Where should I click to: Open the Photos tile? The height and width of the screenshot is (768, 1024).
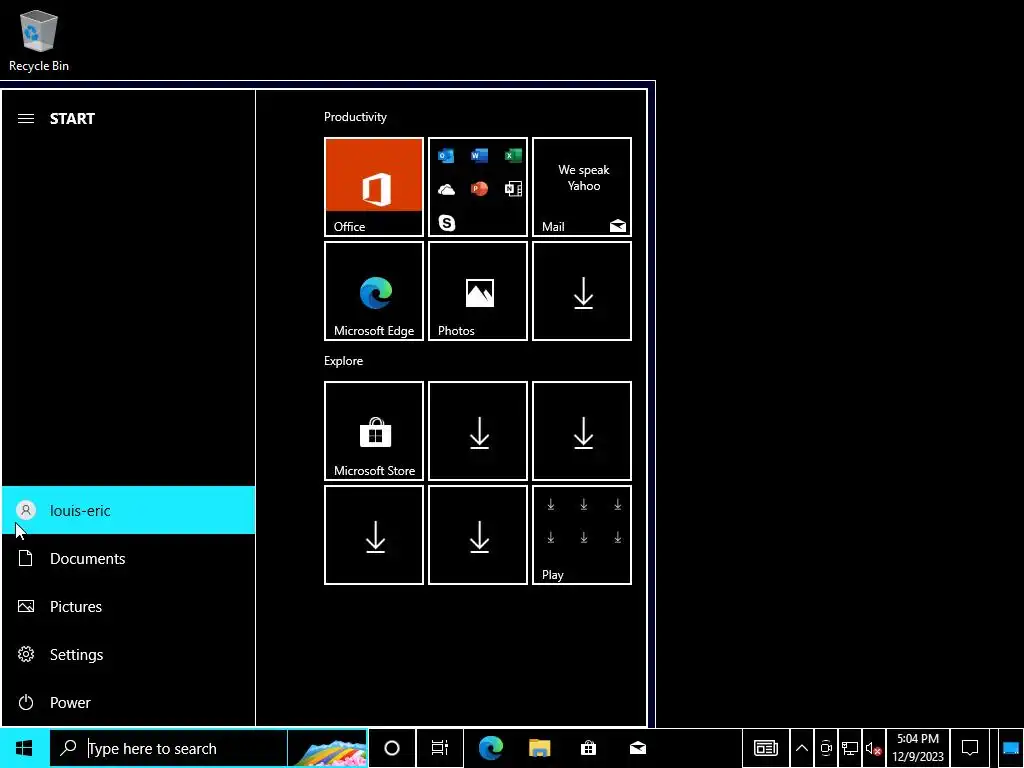[478, 291]
